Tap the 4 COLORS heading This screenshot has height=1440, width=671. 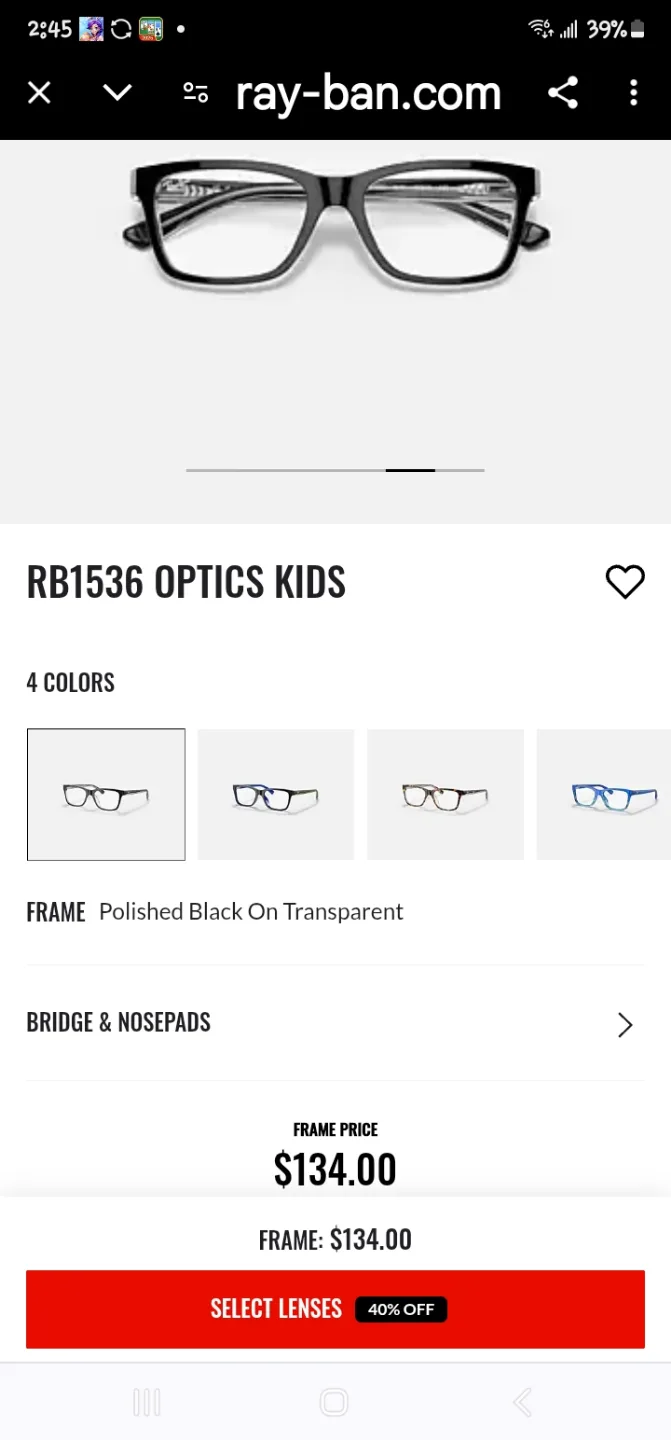click(x=70, y=682)
